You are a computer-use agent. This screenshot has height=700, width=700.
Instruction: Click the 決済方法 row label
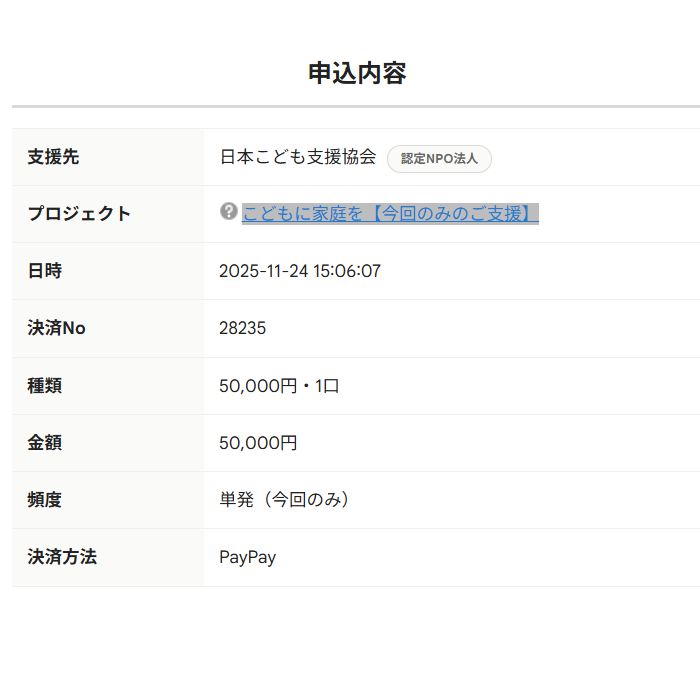(x=62, y=557)
